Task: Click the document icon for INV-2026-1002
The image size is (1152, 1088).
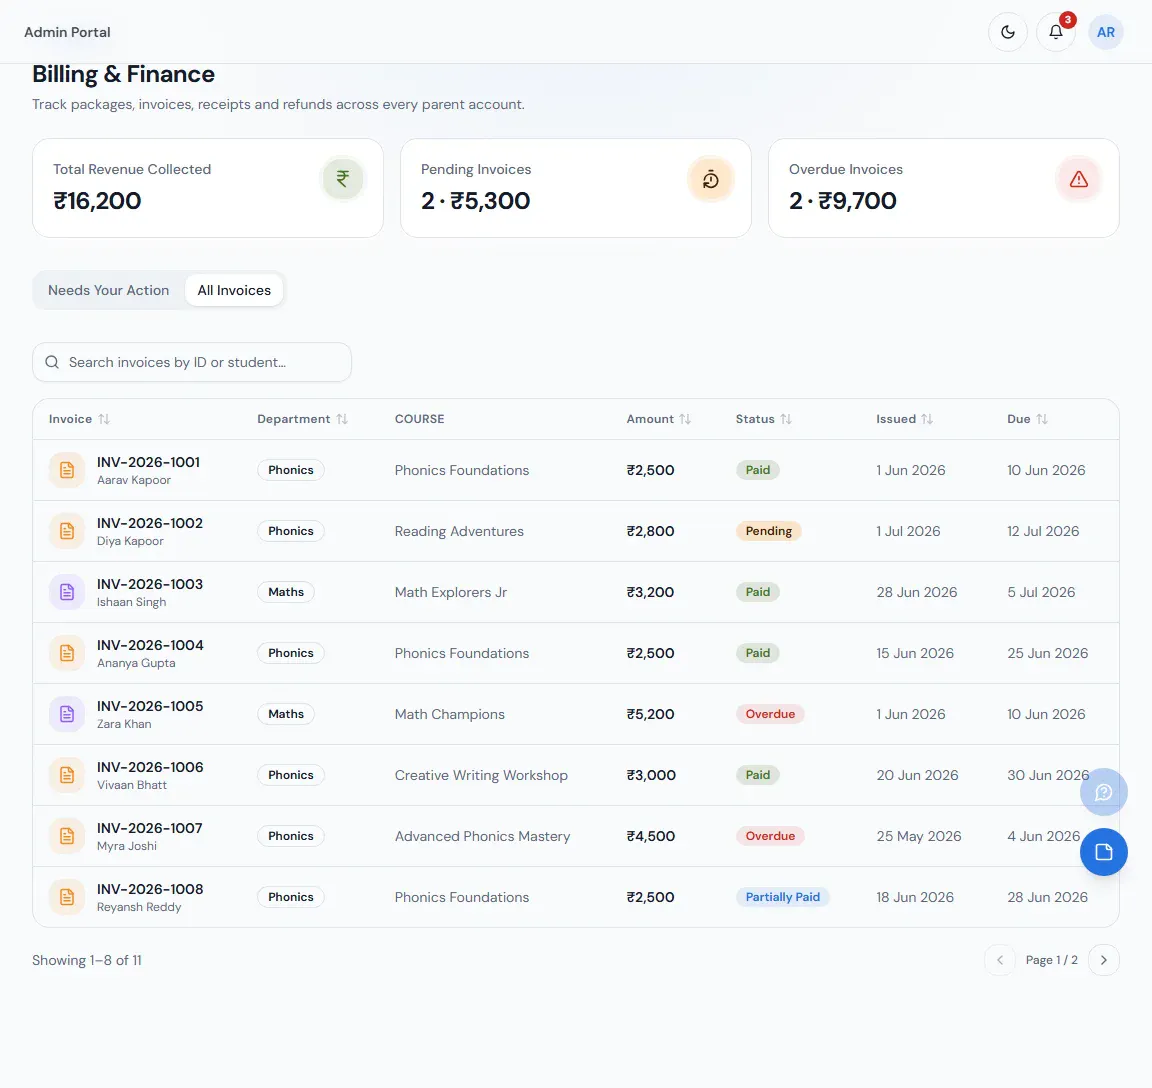Action: (67, 531)
